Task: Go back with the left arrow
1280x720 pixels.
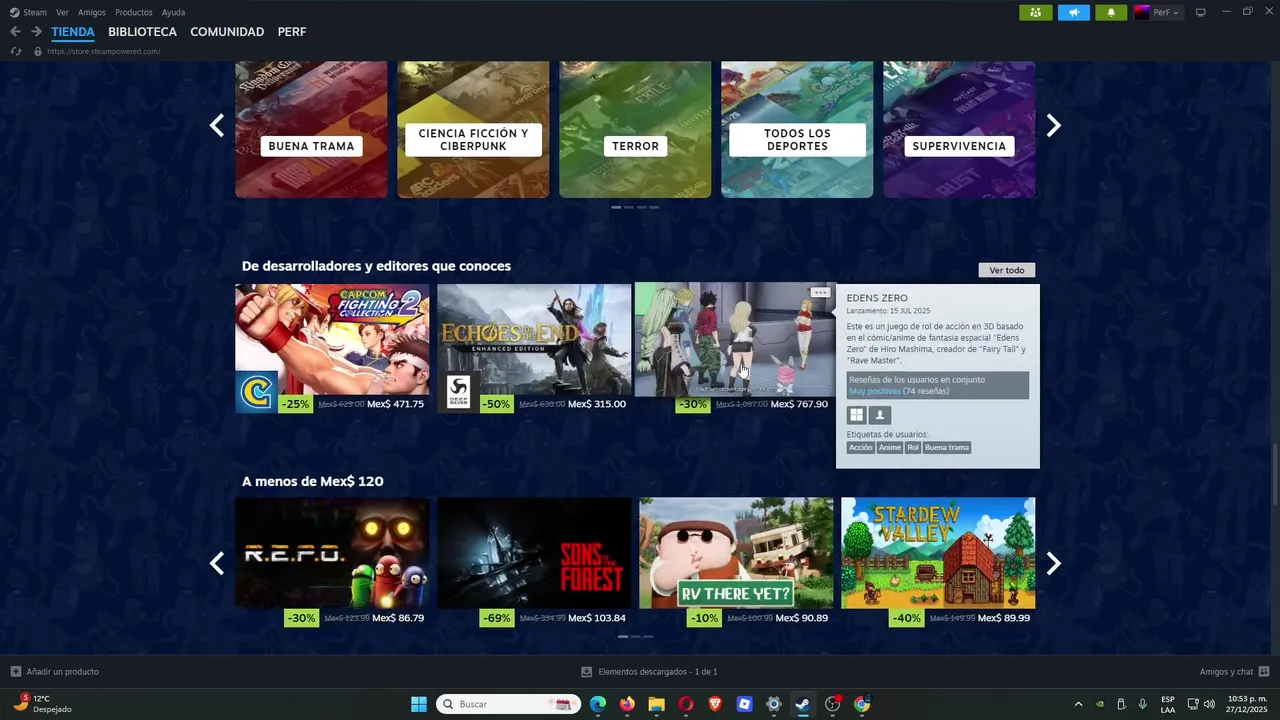Action: coord(15,32)
